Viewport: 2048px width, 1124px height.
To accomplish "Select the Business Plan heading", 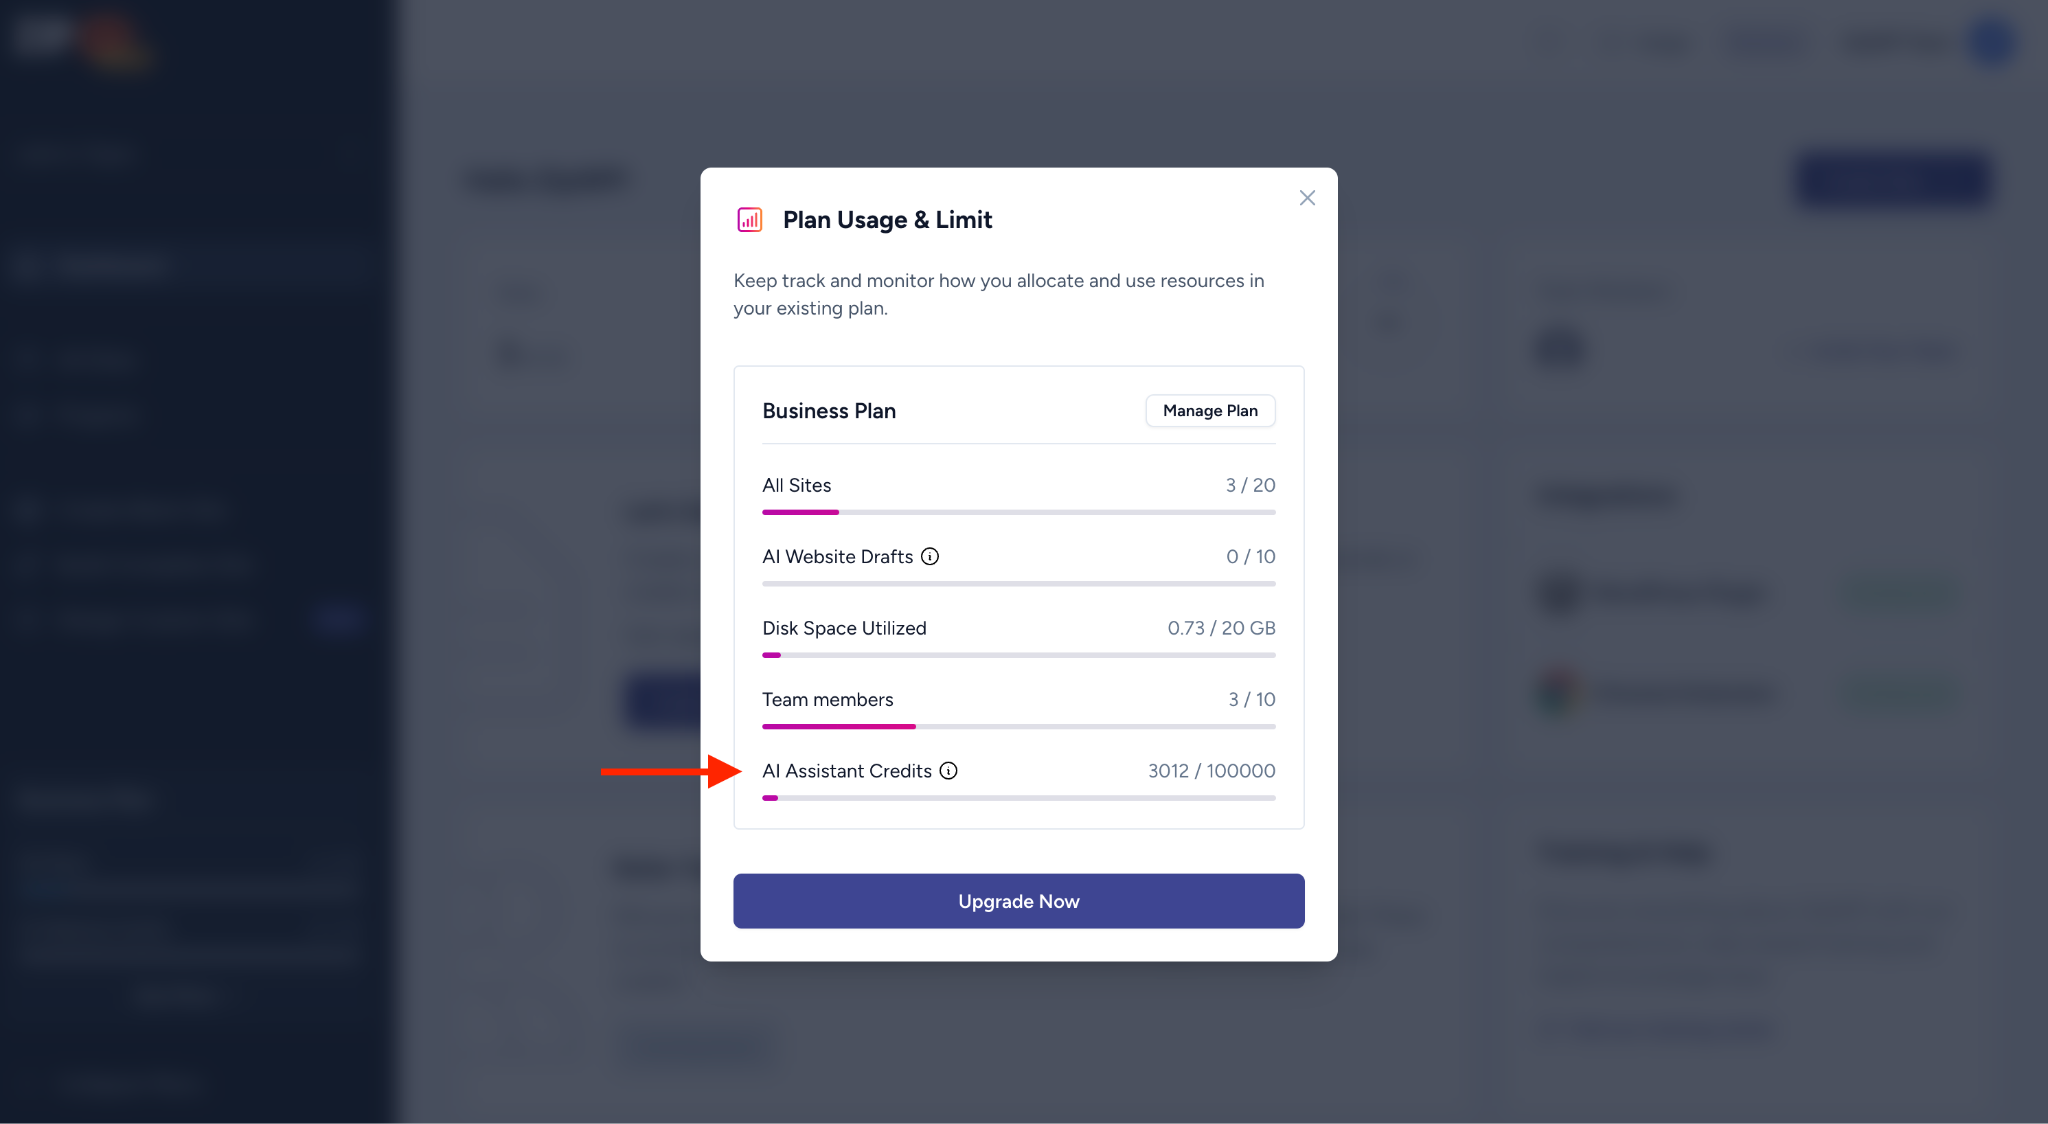I will coord(829,411).
